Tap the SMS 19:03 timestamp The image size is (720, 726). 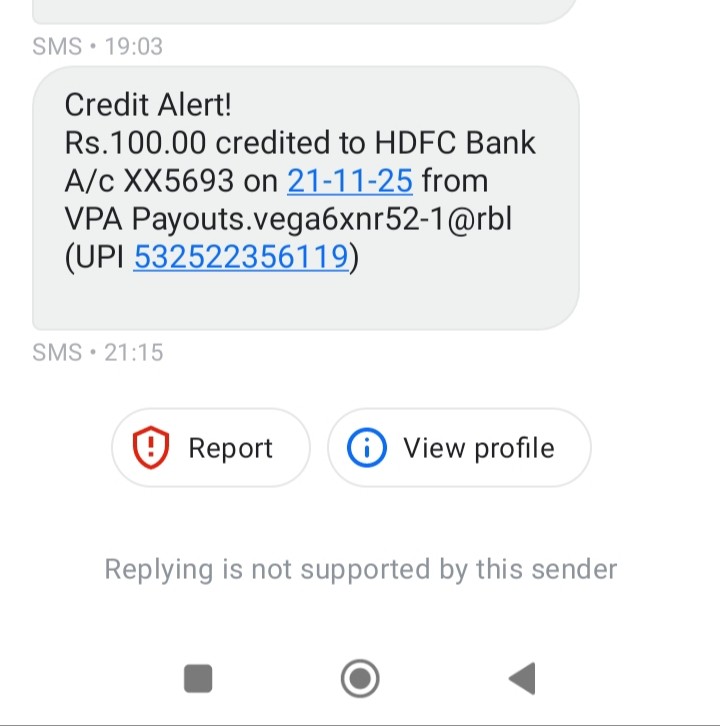(98, 46)
